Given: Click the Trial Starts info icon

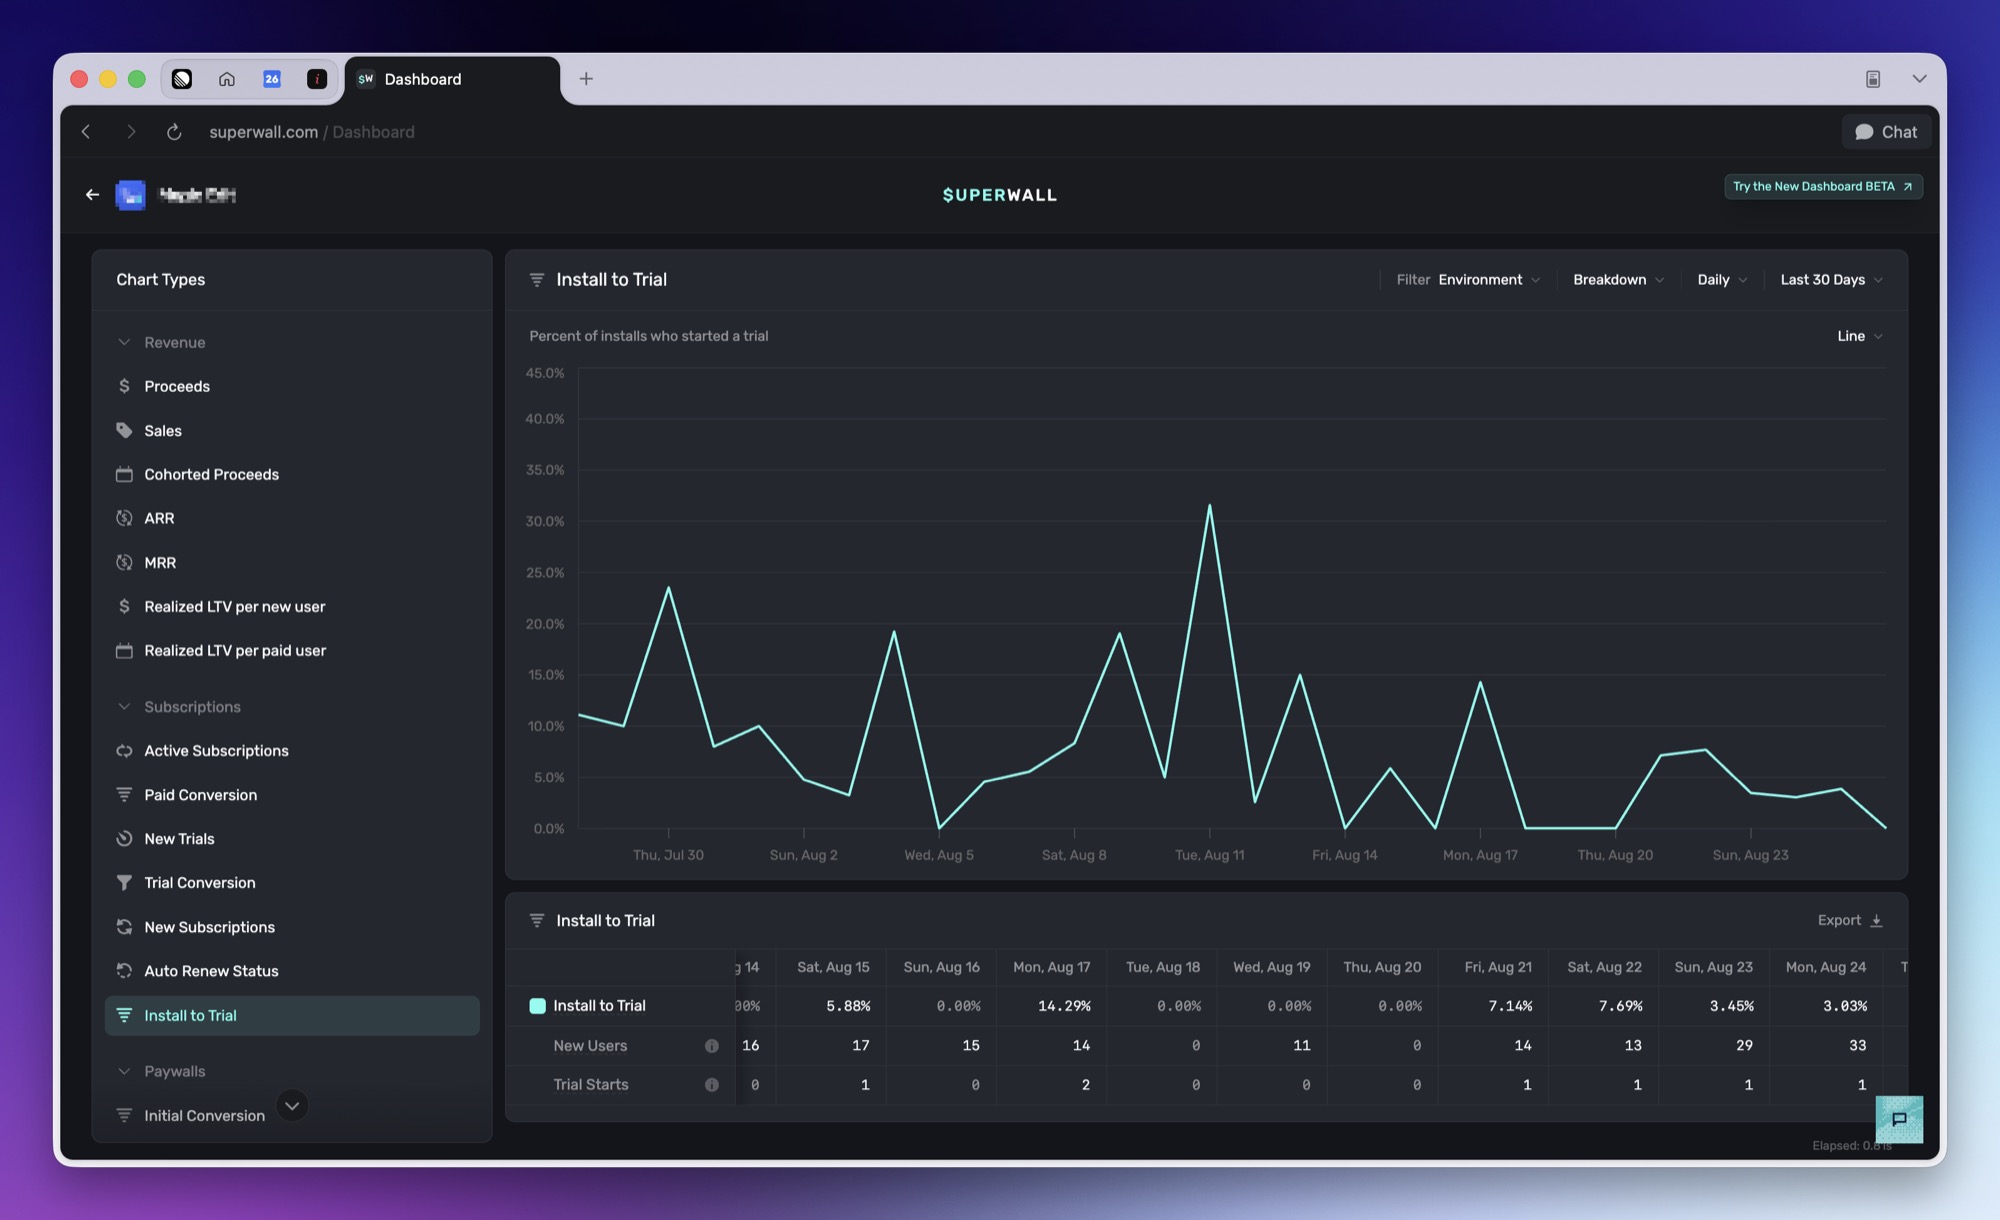Looking at the screenshot, I should [711, 1085].
